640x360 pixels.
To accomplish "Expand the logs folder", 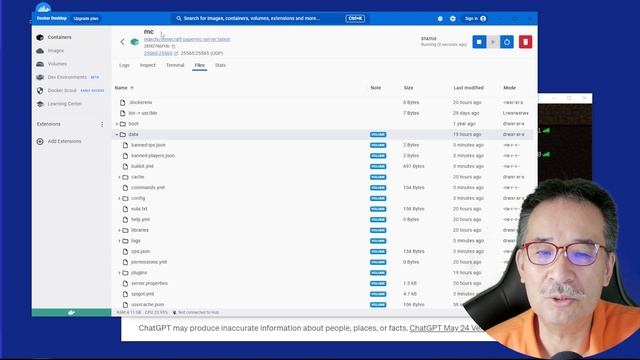I will click(120, 241).
